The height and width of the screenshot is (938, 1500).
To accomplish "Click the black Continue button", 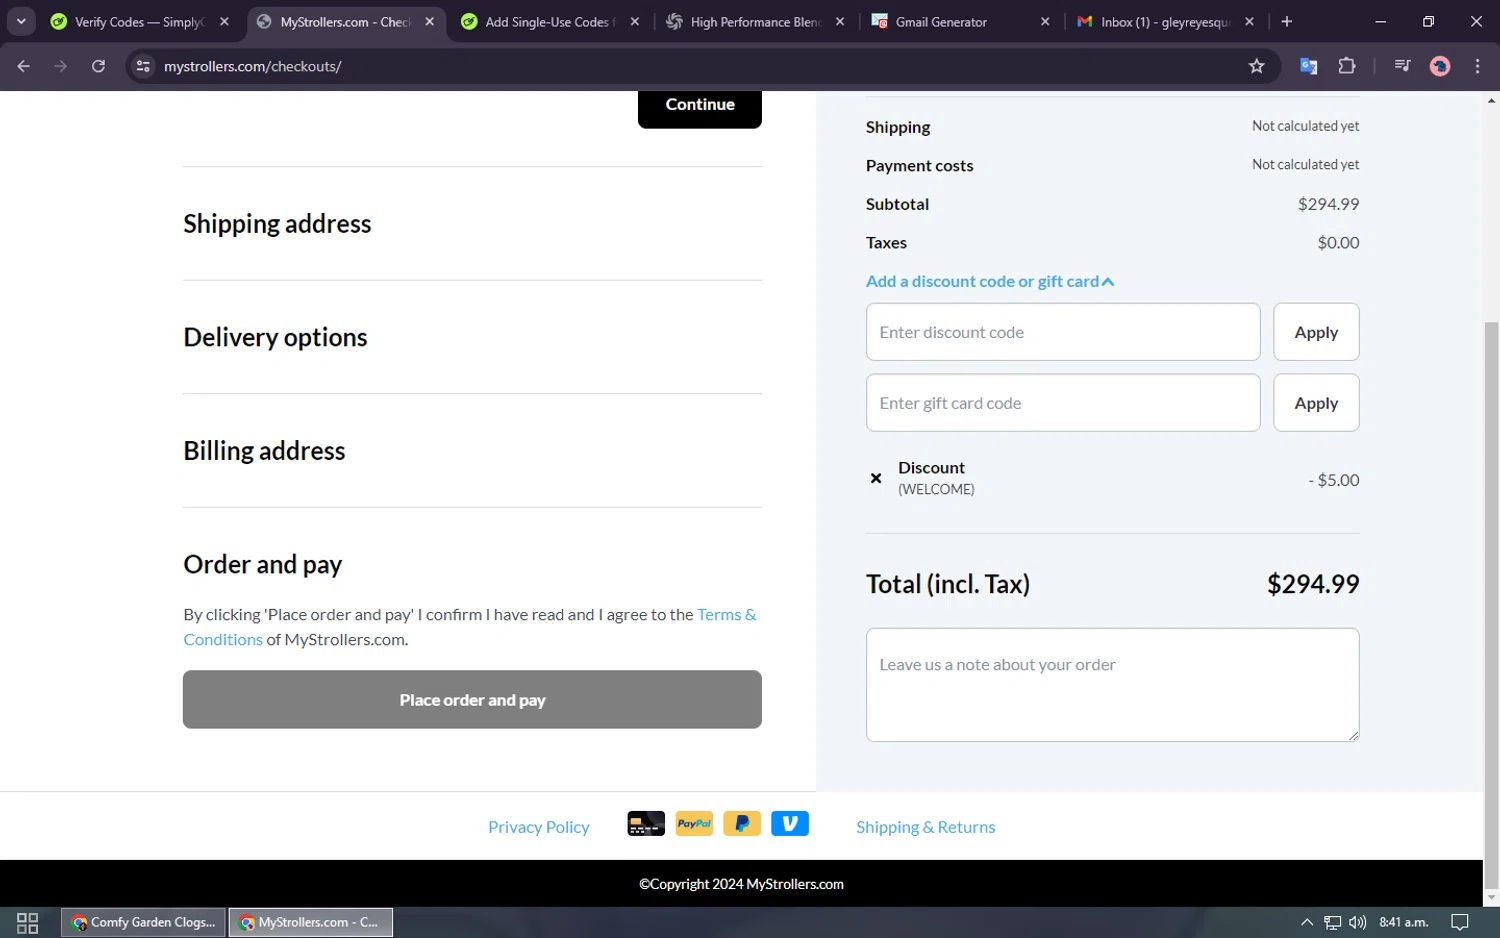I will [700, 106].
